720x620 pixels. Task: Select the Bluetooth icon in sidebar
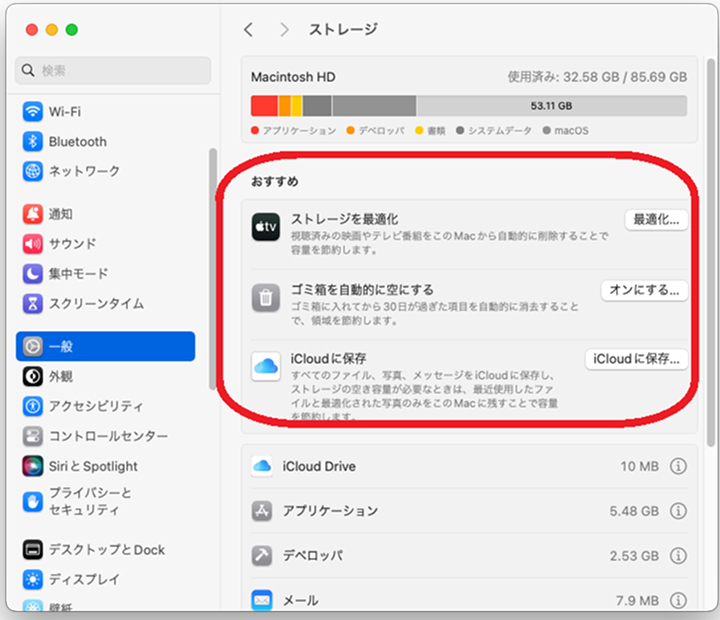click(x=33, y=141)
